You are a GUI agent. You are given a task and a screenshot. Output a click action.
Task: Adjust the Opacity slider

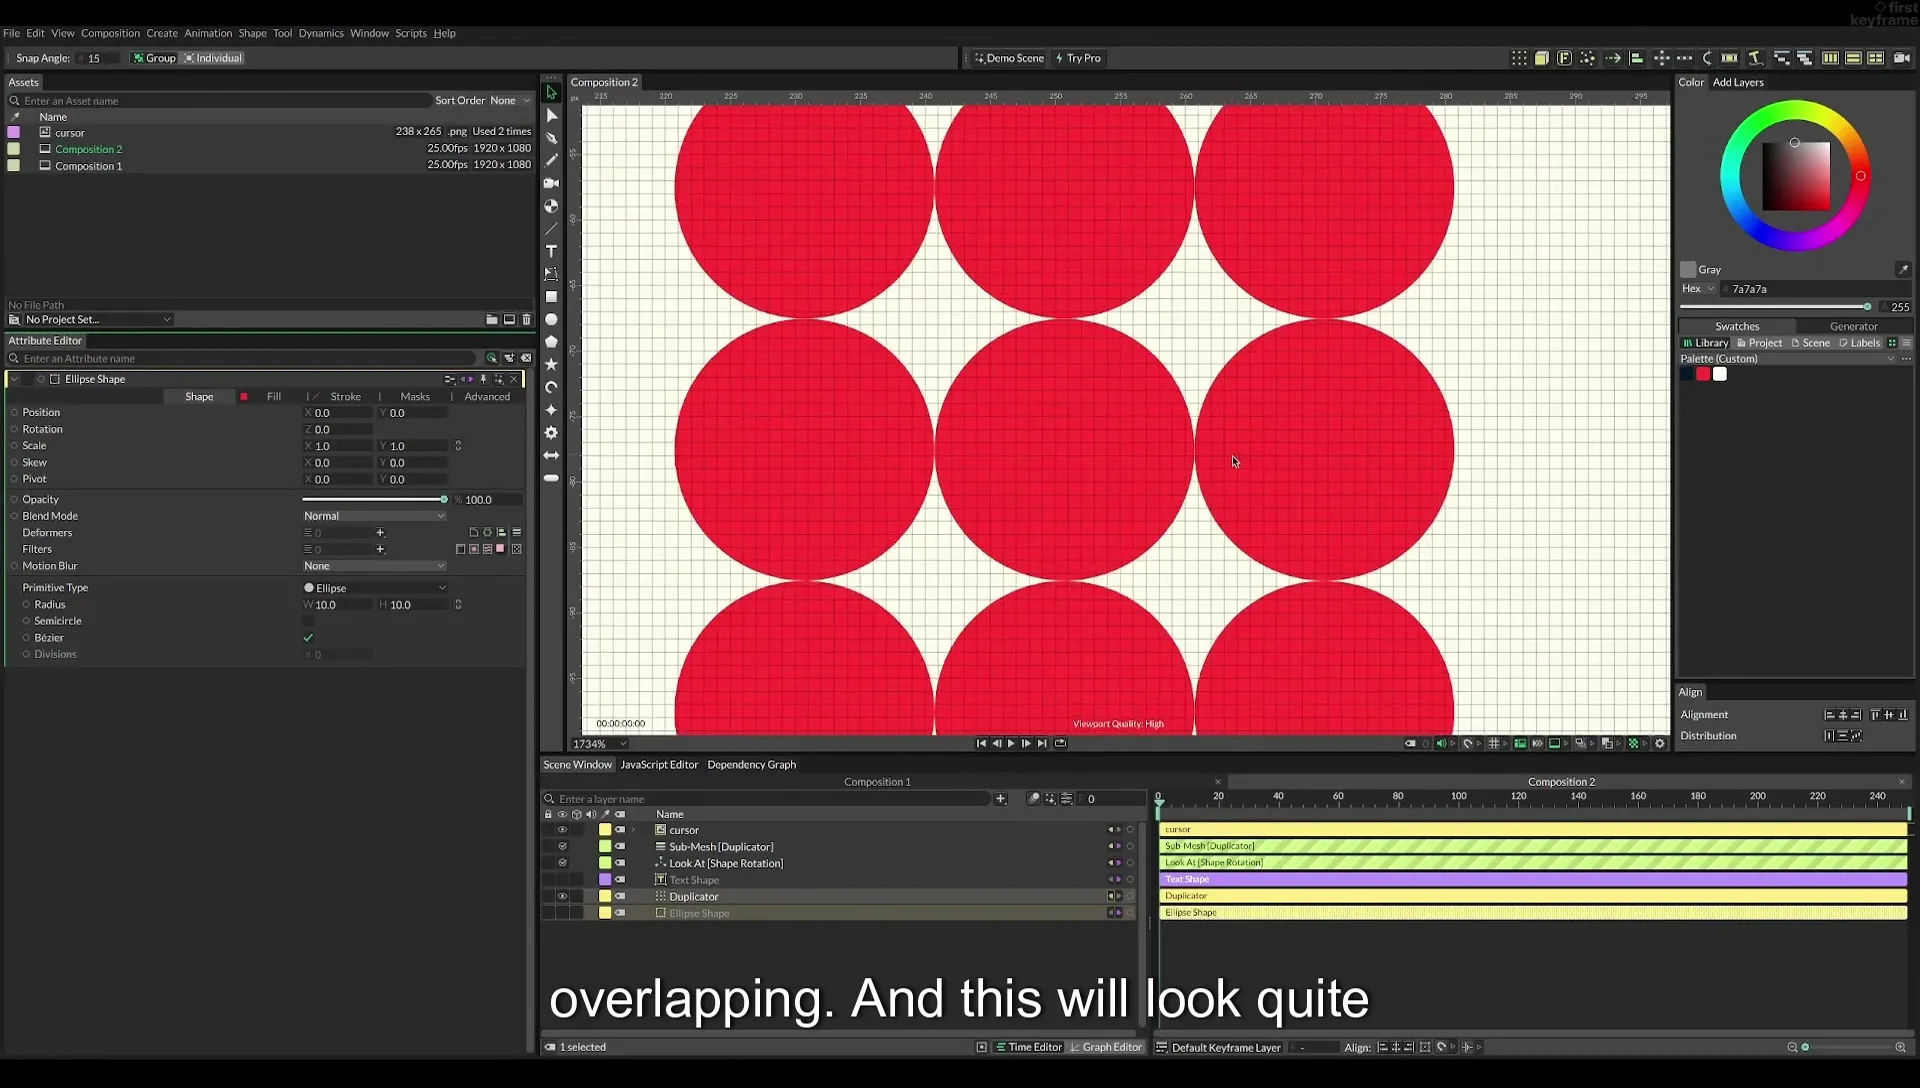point(374,500)
